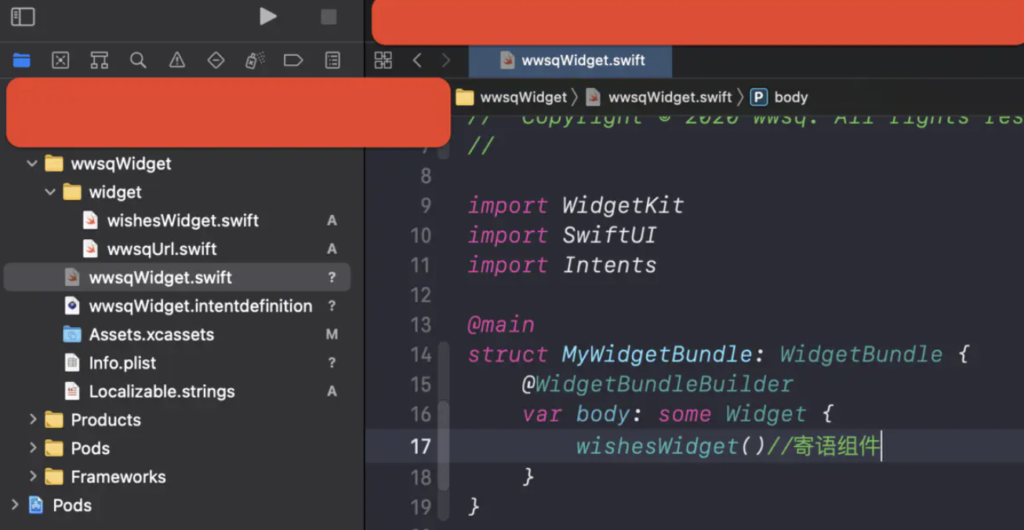Click 'wishesWidget()' call in code
This screenshot has width=1024, height=530.
point(671,446)
